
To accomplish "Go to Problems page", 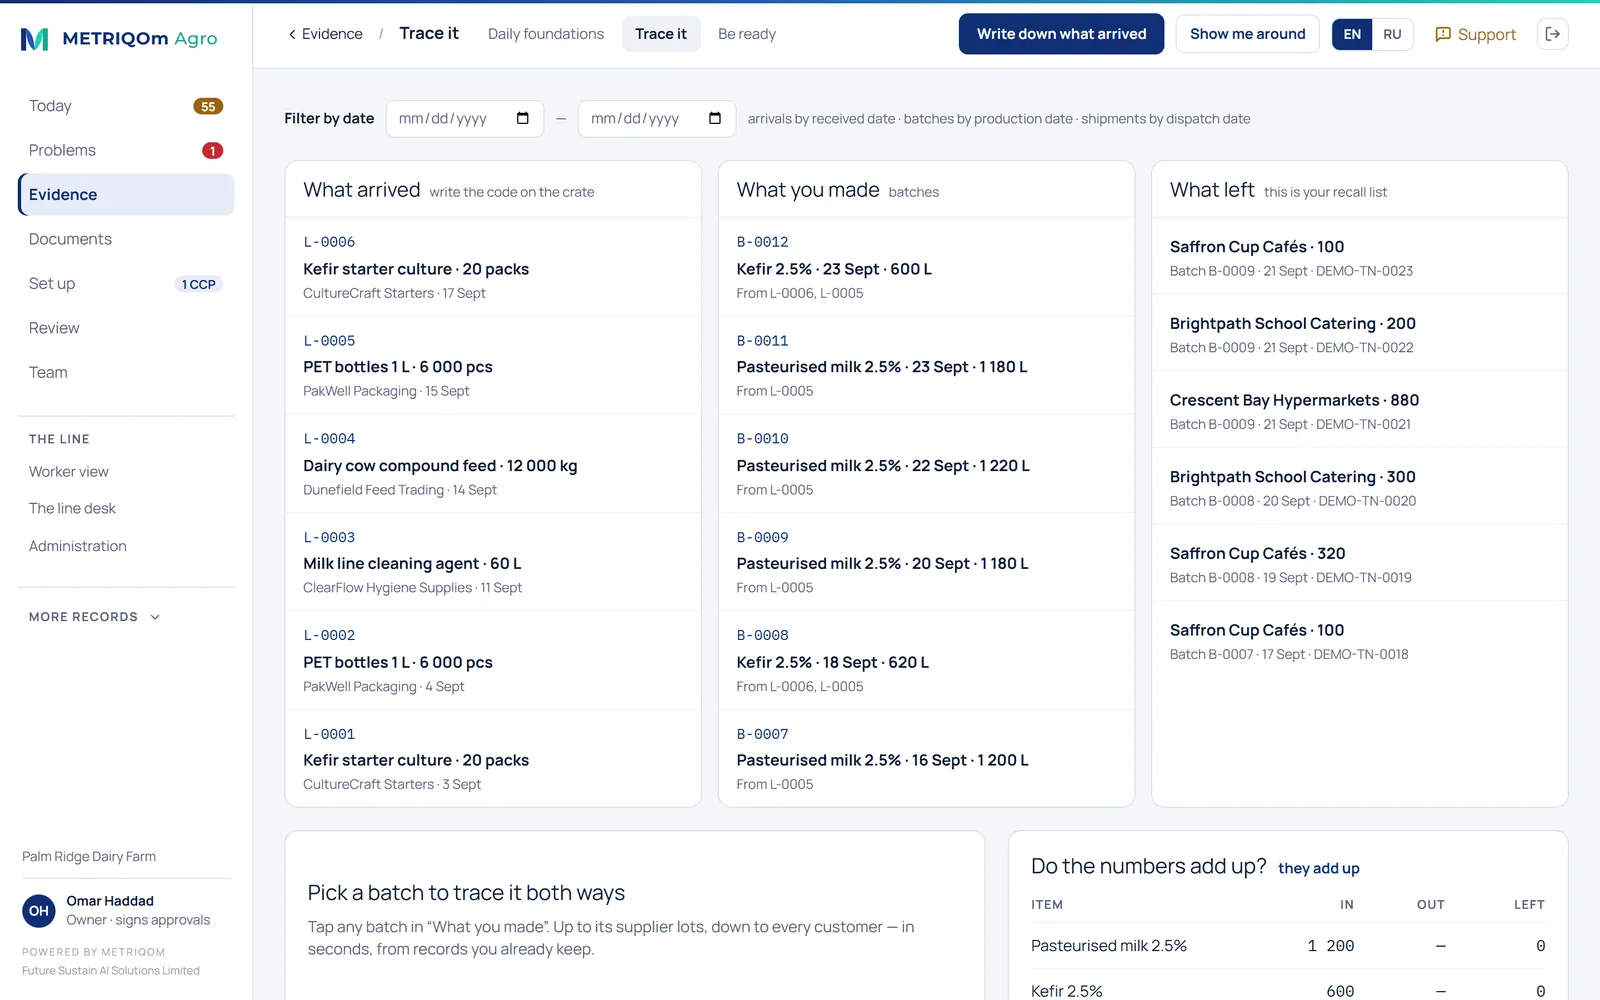I will tap(126, 150).
